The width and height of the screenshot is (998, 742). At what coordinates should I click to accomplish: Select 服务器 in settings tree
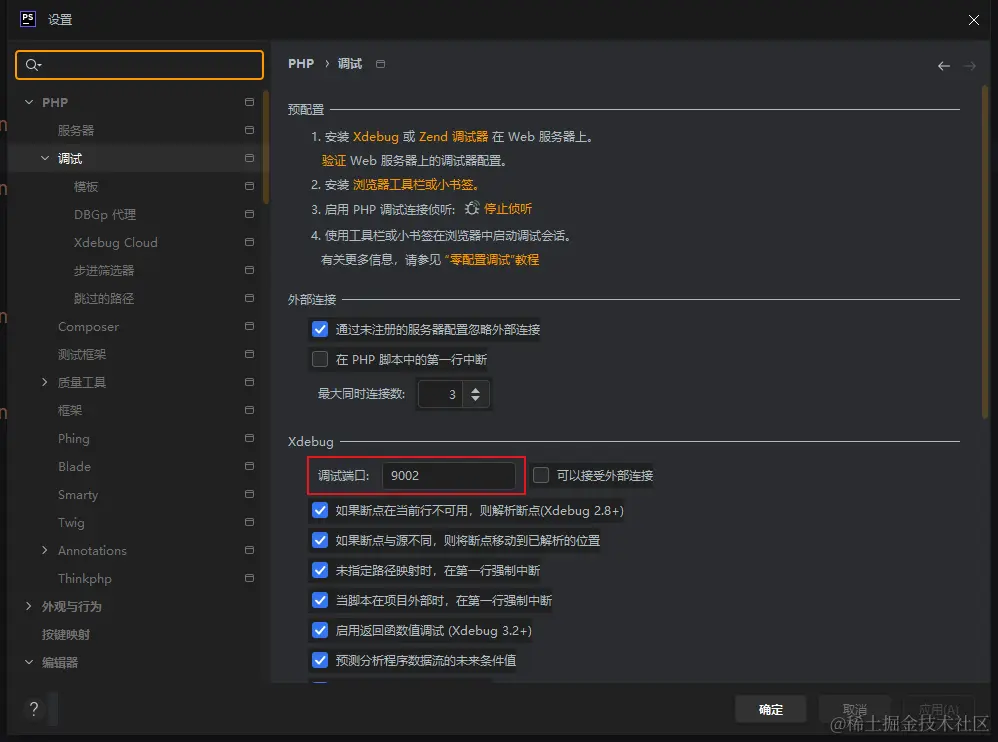pyautogui.click(x=76, y=130)
